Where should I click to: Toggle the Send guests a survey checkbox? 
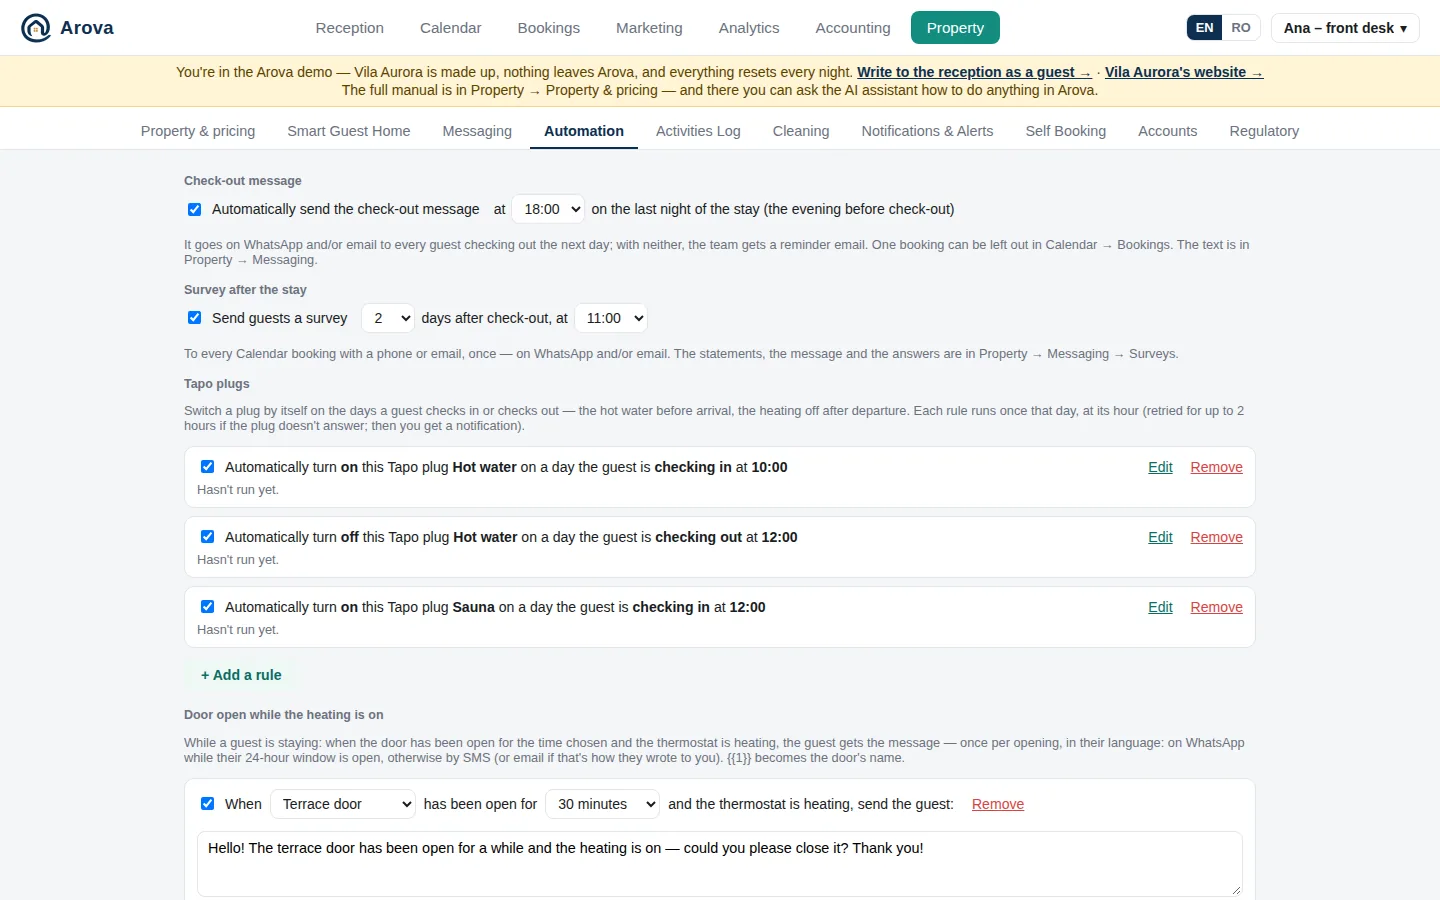click(x=195, y=318)
